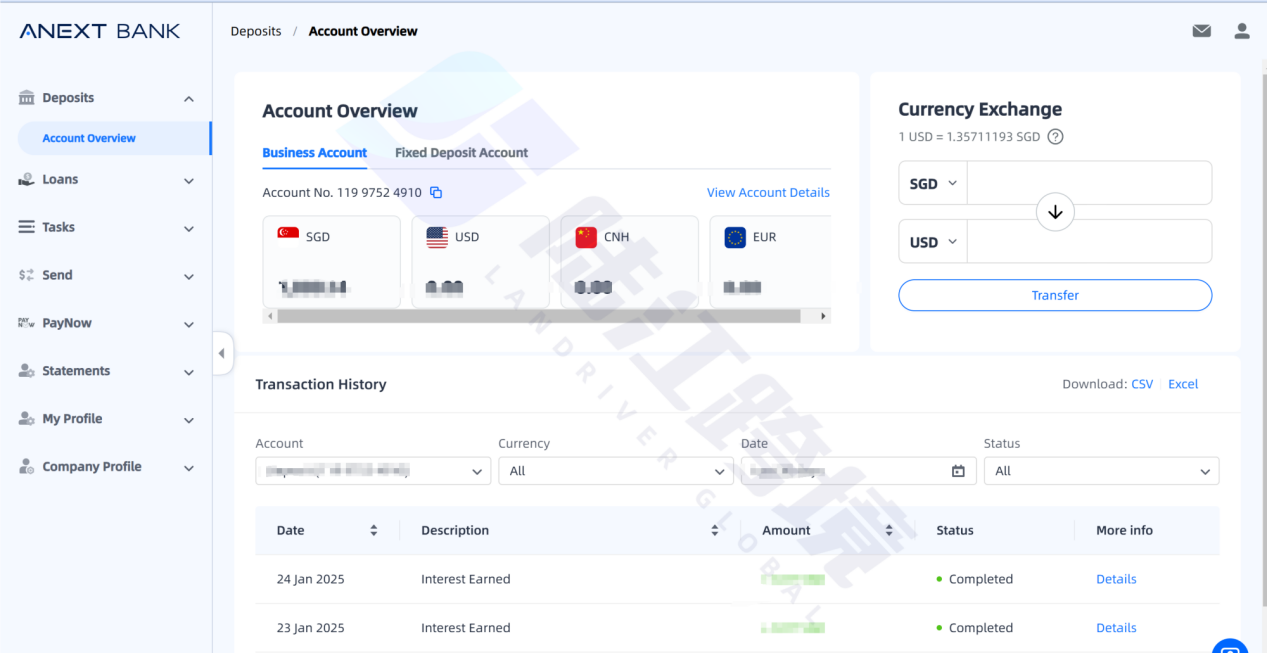This screenshot has width=1267, height=653.
Task: Sort by Description column arrows
Action: pyautogui.click(x=715, y=530)
